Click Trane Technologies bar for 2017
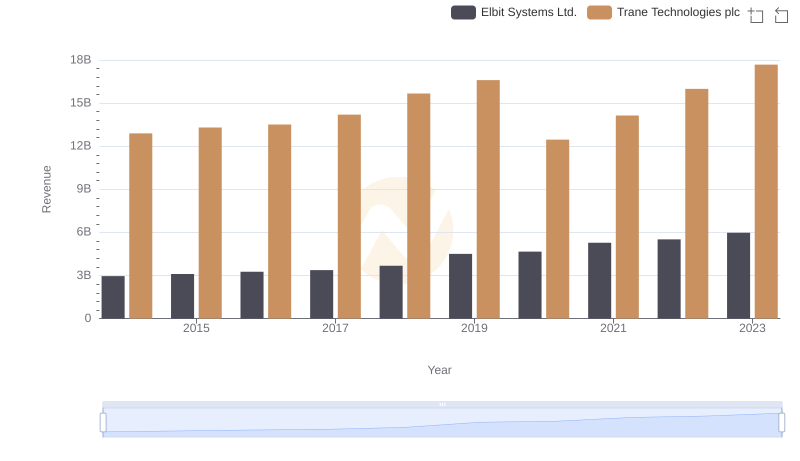The width and height of the screenshot is (800, 461). 349,217
